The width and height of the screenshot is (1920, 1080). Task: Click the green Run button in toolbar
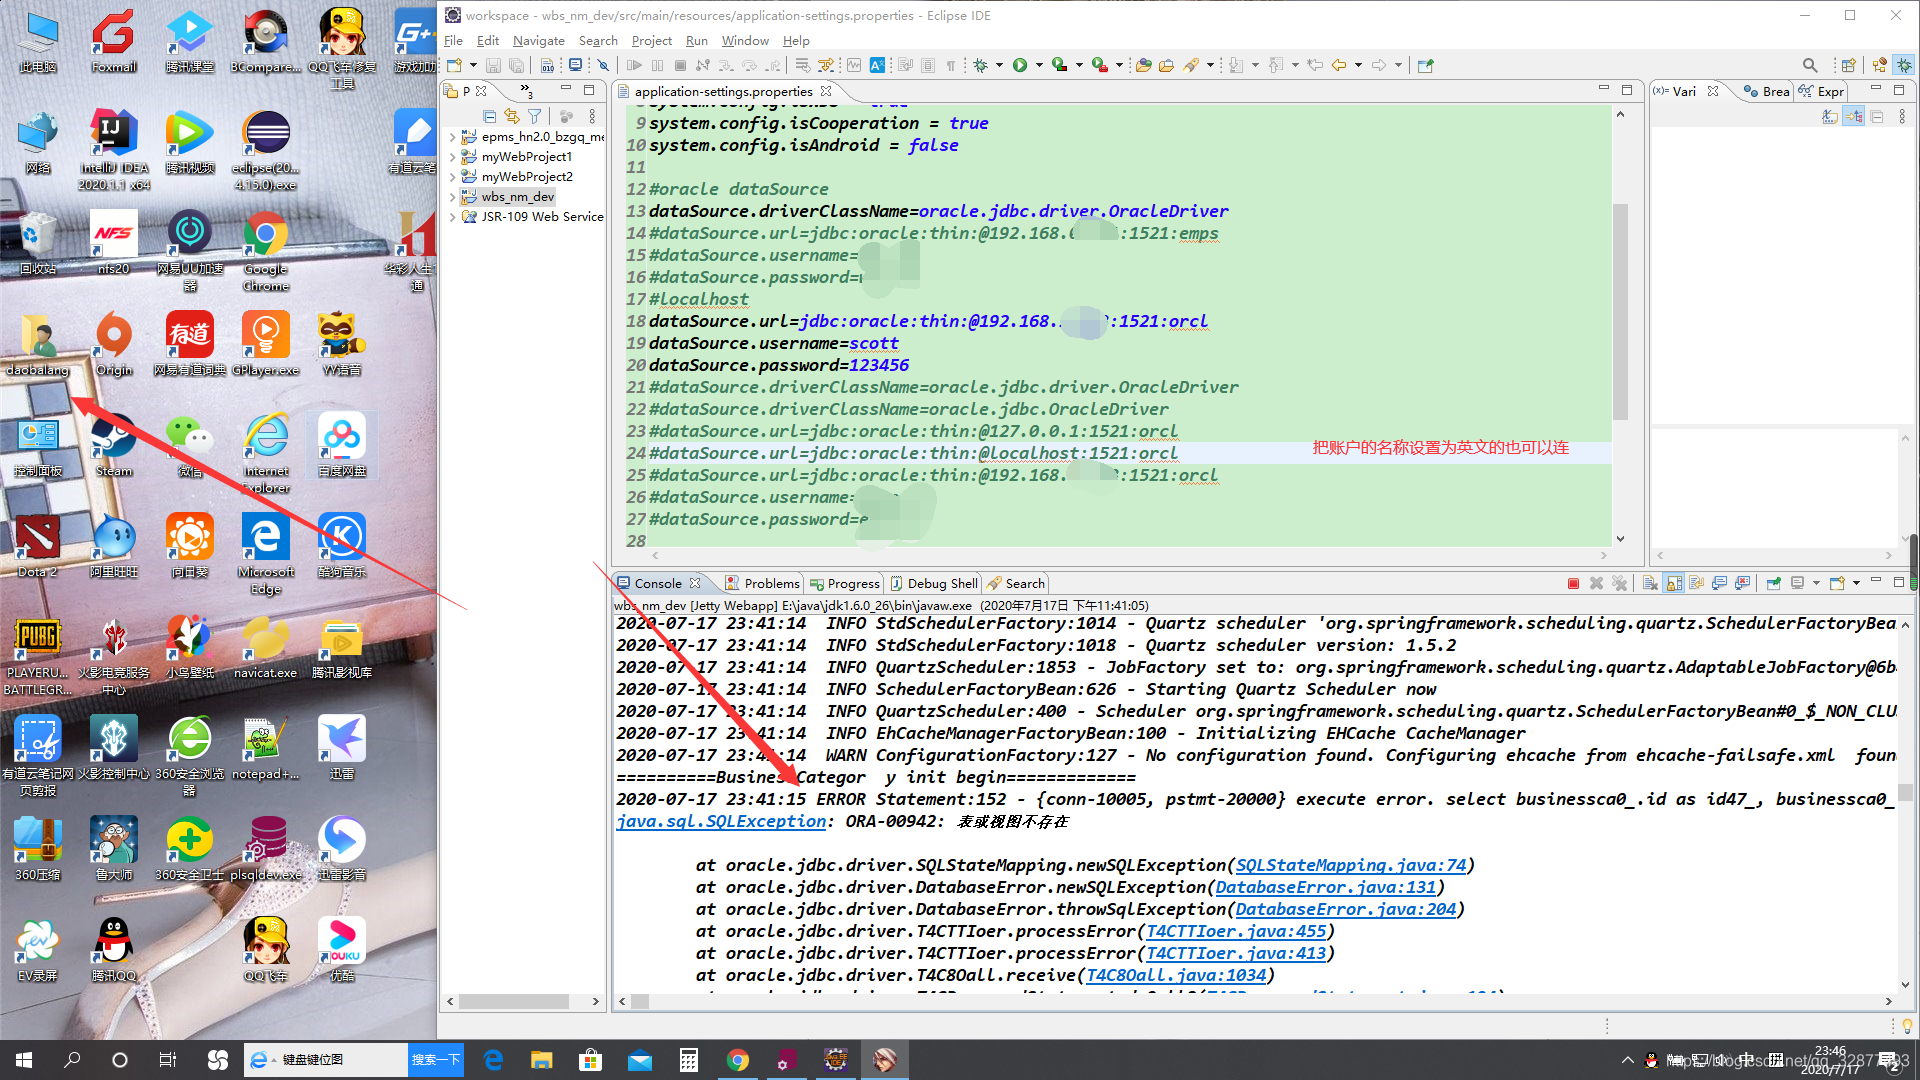point(1019,65)
